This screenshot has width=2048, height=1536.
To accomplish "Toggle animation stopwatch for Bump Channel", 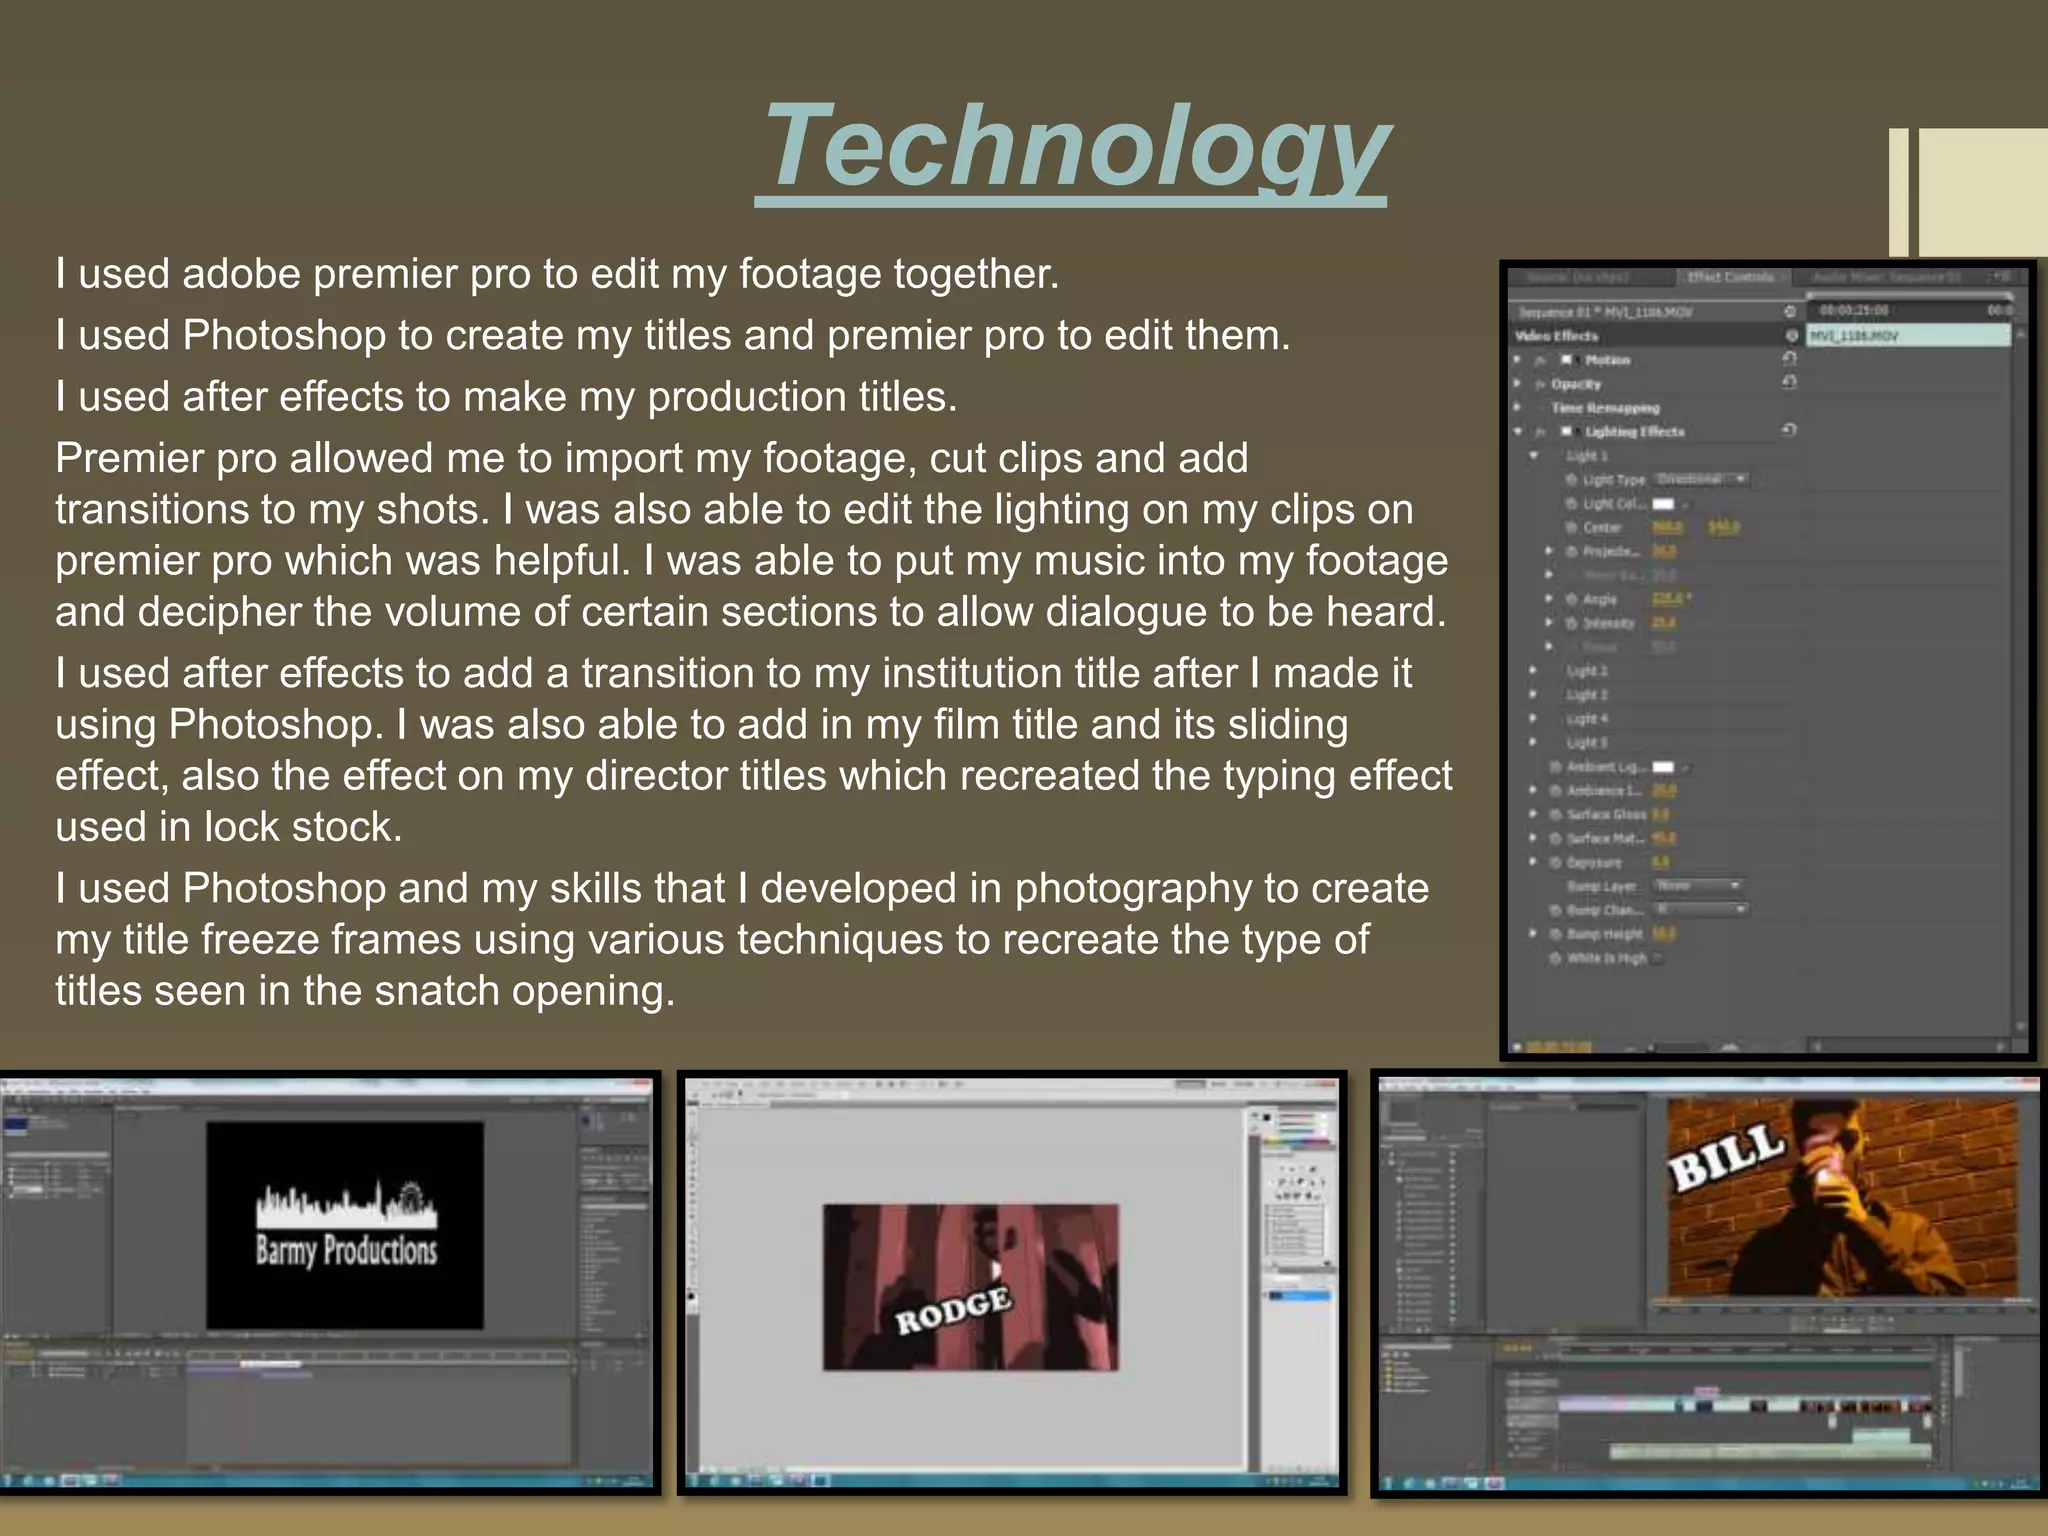I will coord(1555,910).
